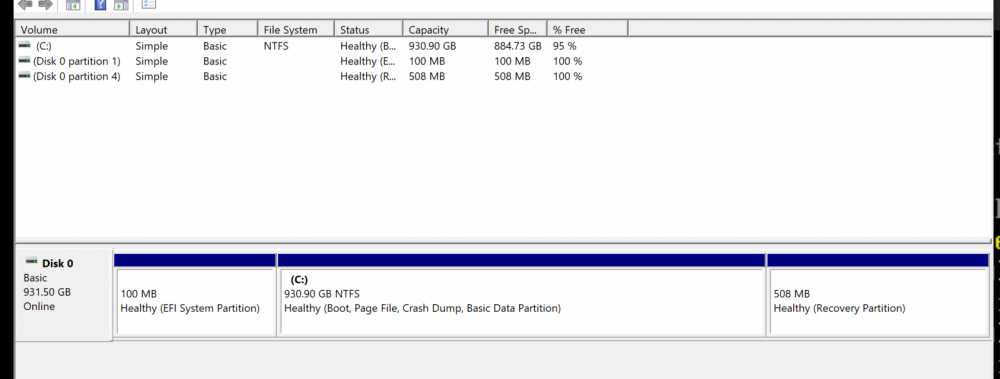Toggle the Show/Hide Console Tree icon

pyautogui.click(x=73, y=5)
